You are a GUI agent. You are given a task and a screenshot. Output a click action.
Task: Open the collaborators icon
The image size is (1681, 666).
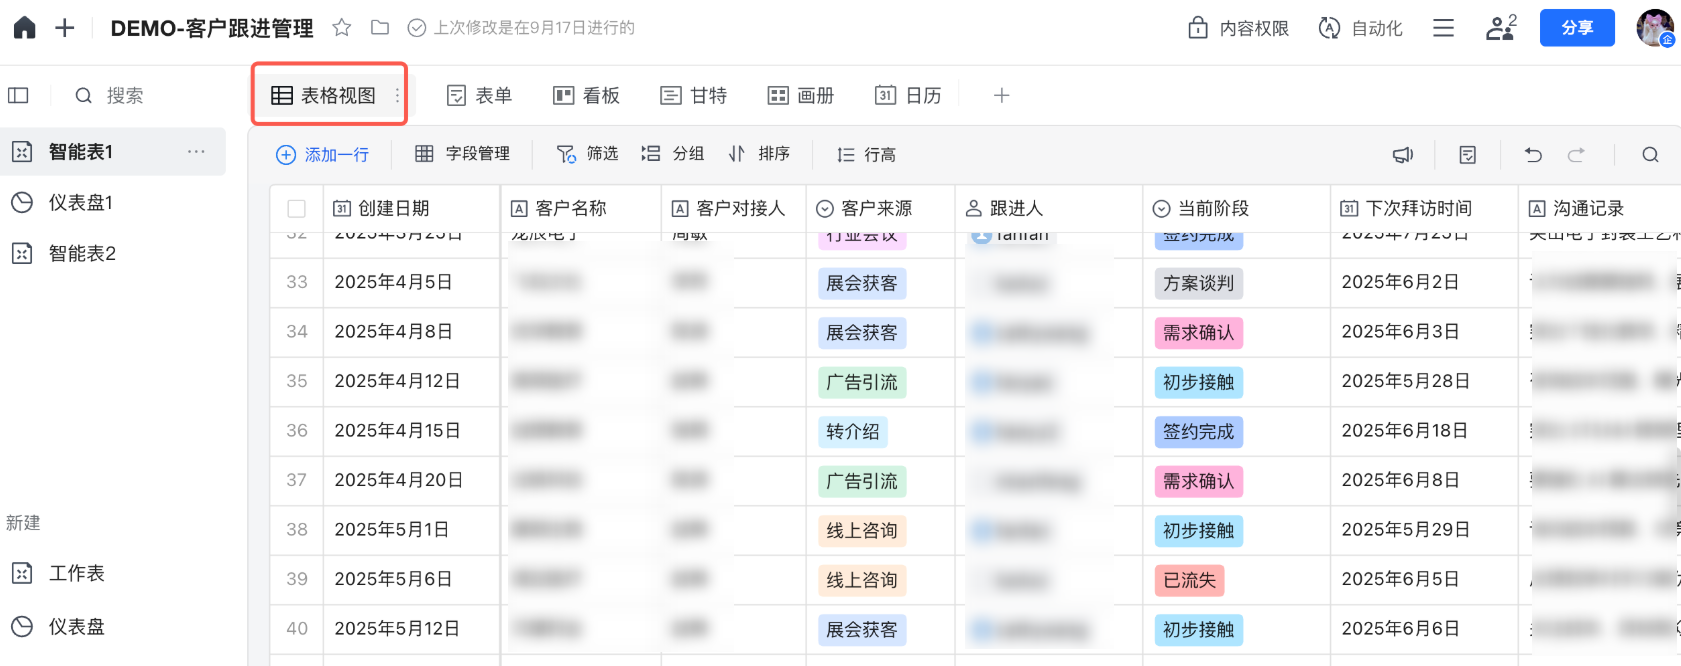1500,28
